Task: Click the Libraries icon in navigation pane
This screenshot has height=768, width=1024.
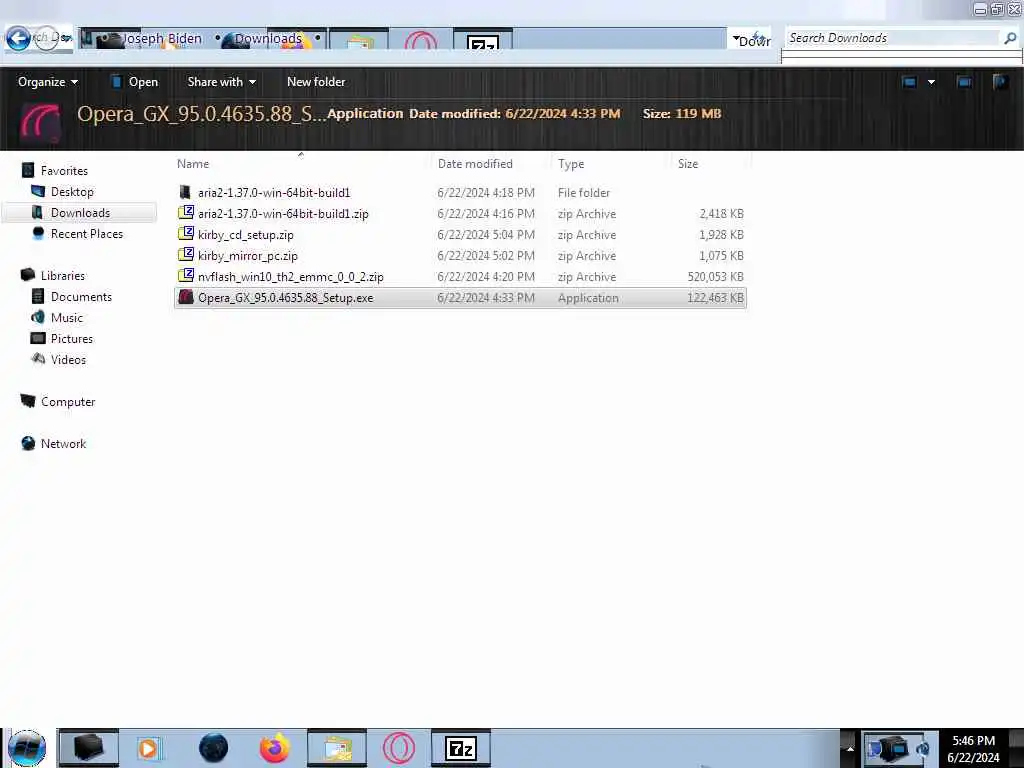Action: (27, 275)
